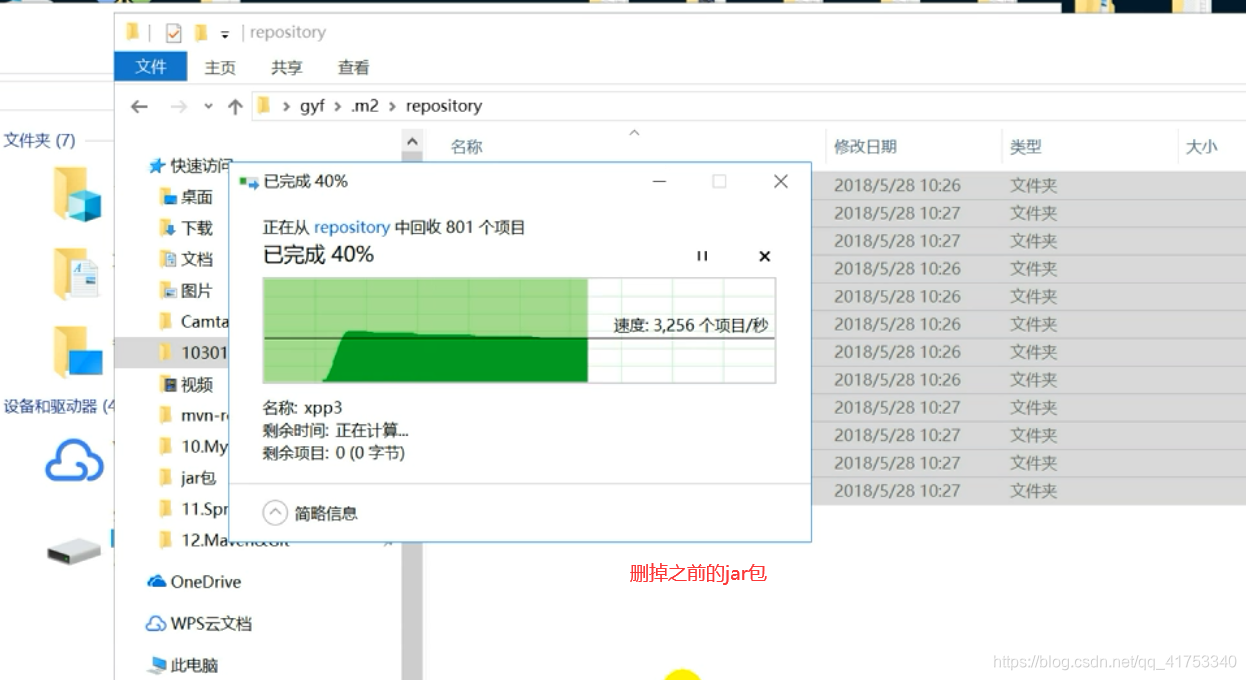Screen dimensions: 1246x680
Task: Open 视频 in the navigation pane
Action: [188, 384]
